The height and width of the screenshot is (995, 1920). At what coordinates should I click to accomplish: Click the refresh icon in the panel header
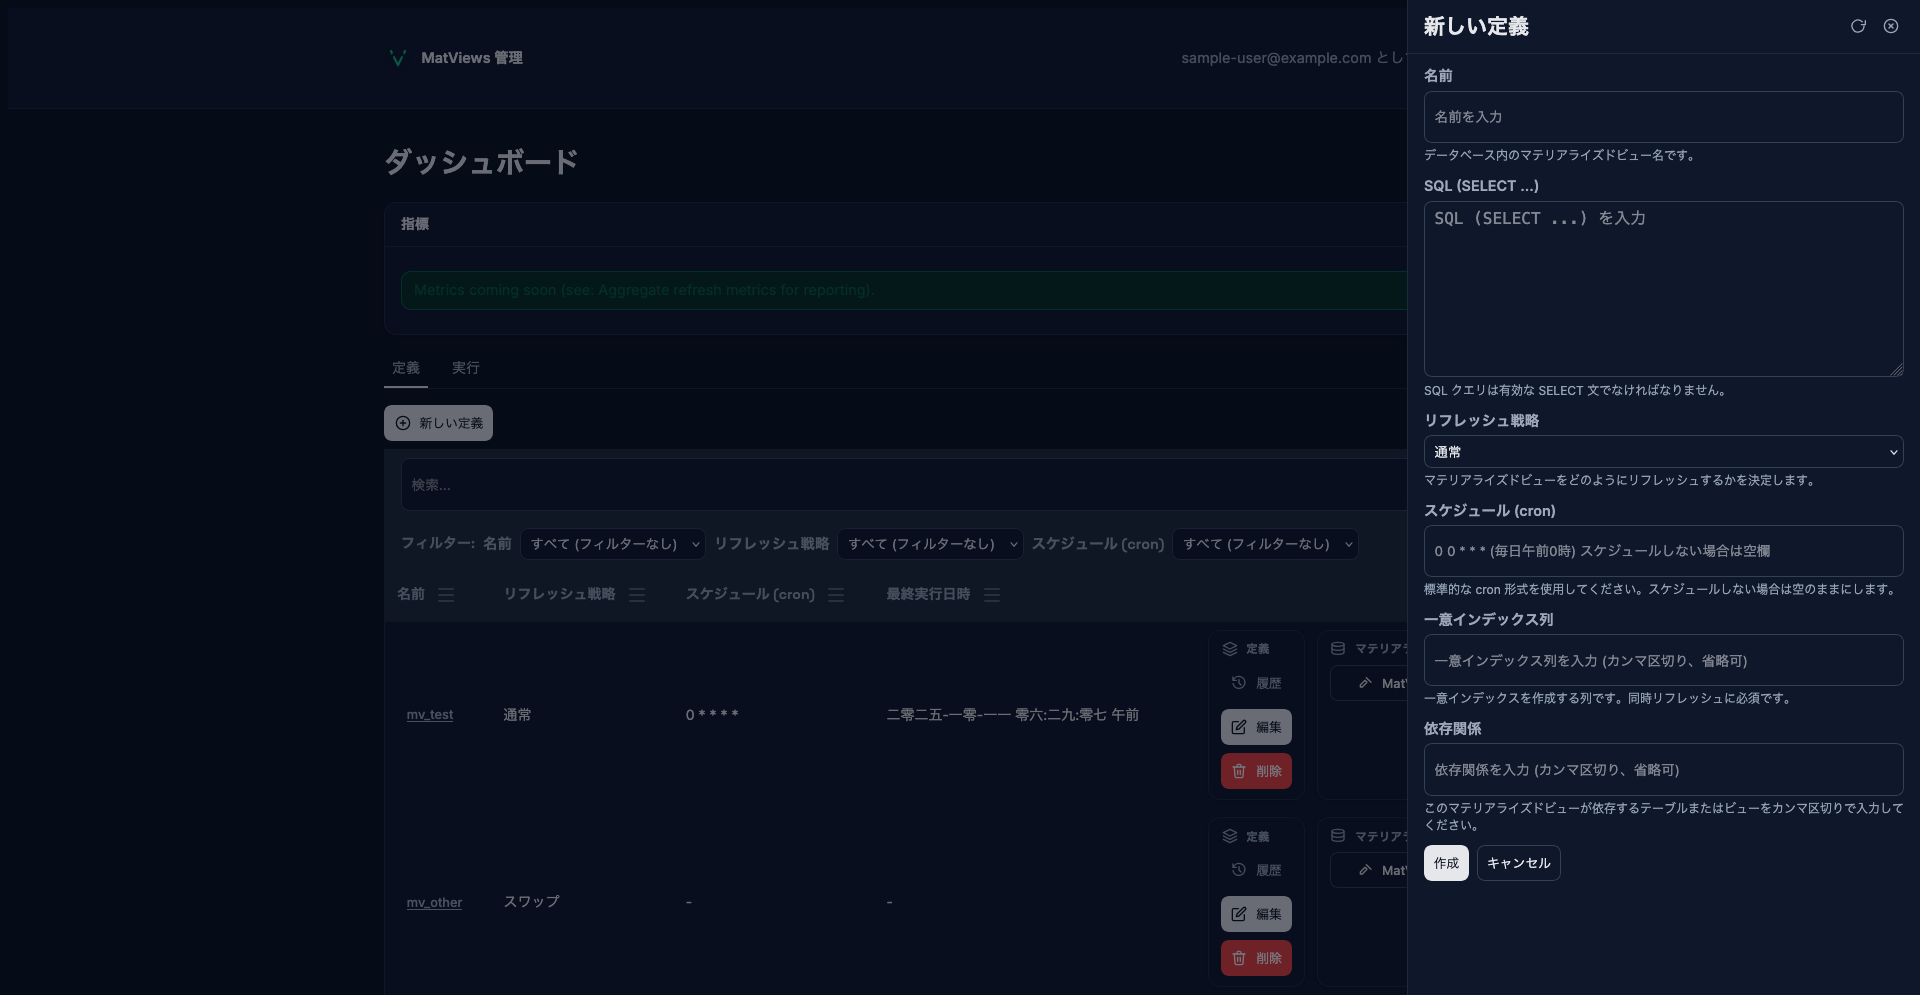point(1858,26)
